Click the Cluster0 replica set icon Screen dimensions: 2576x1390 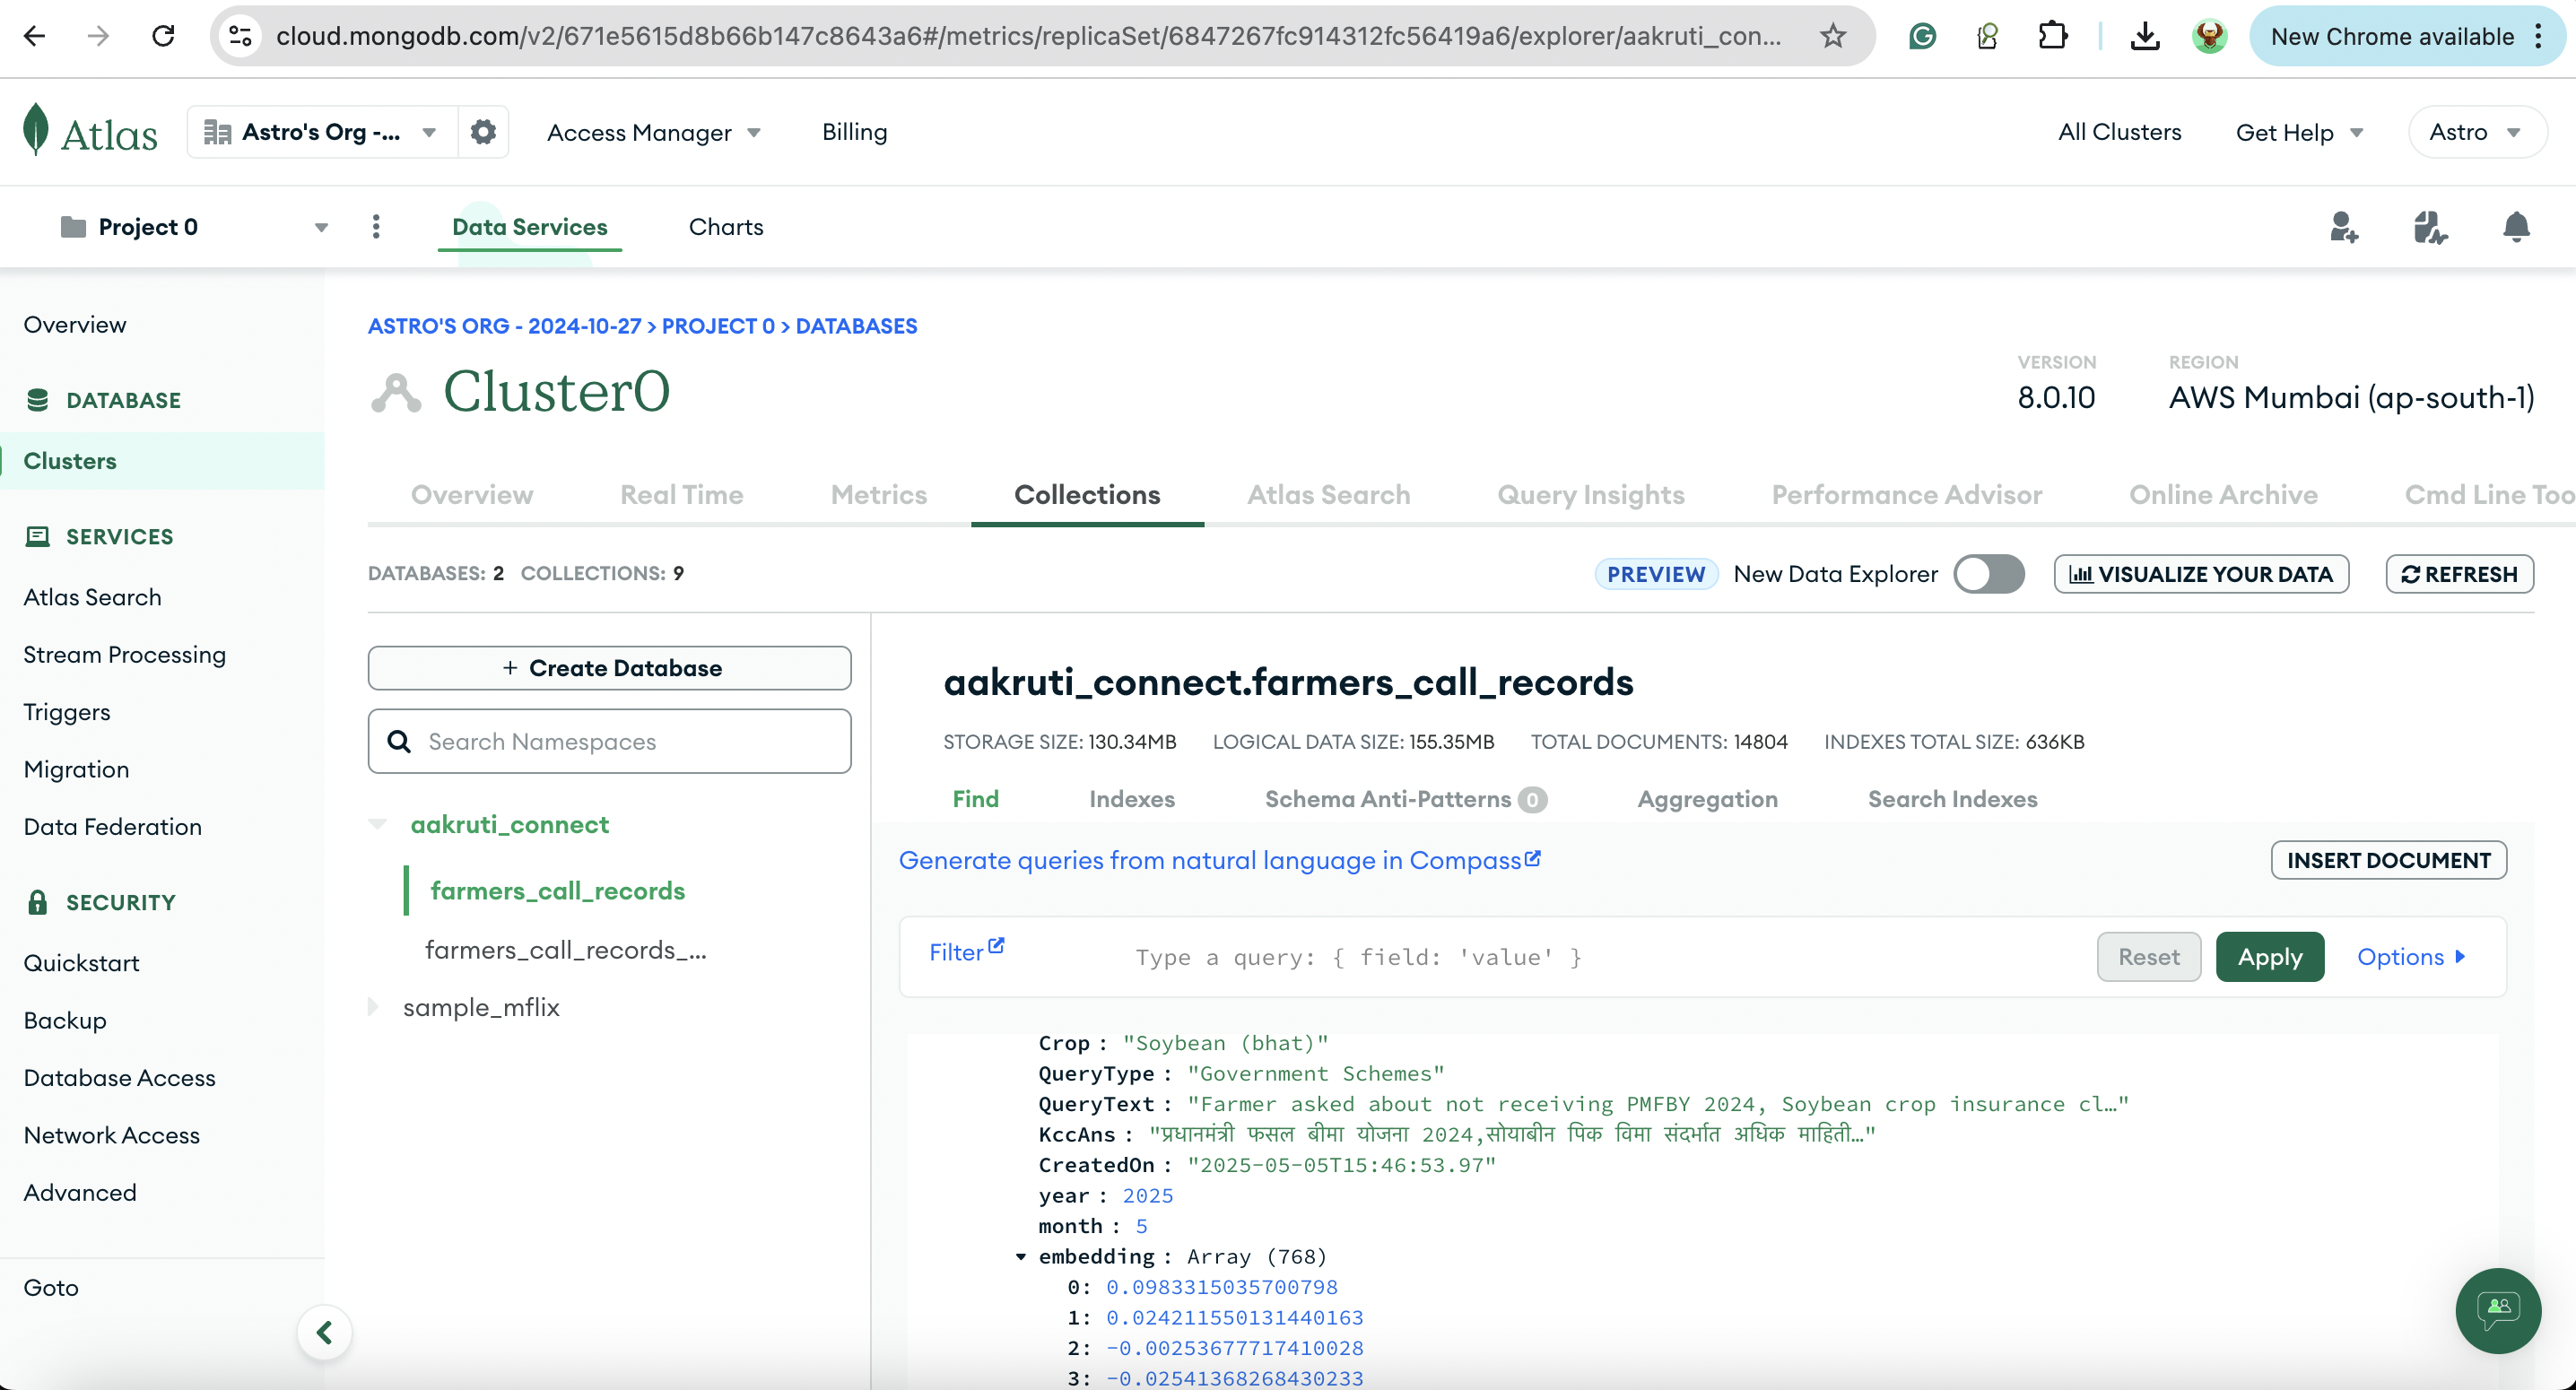coord(396,392)
